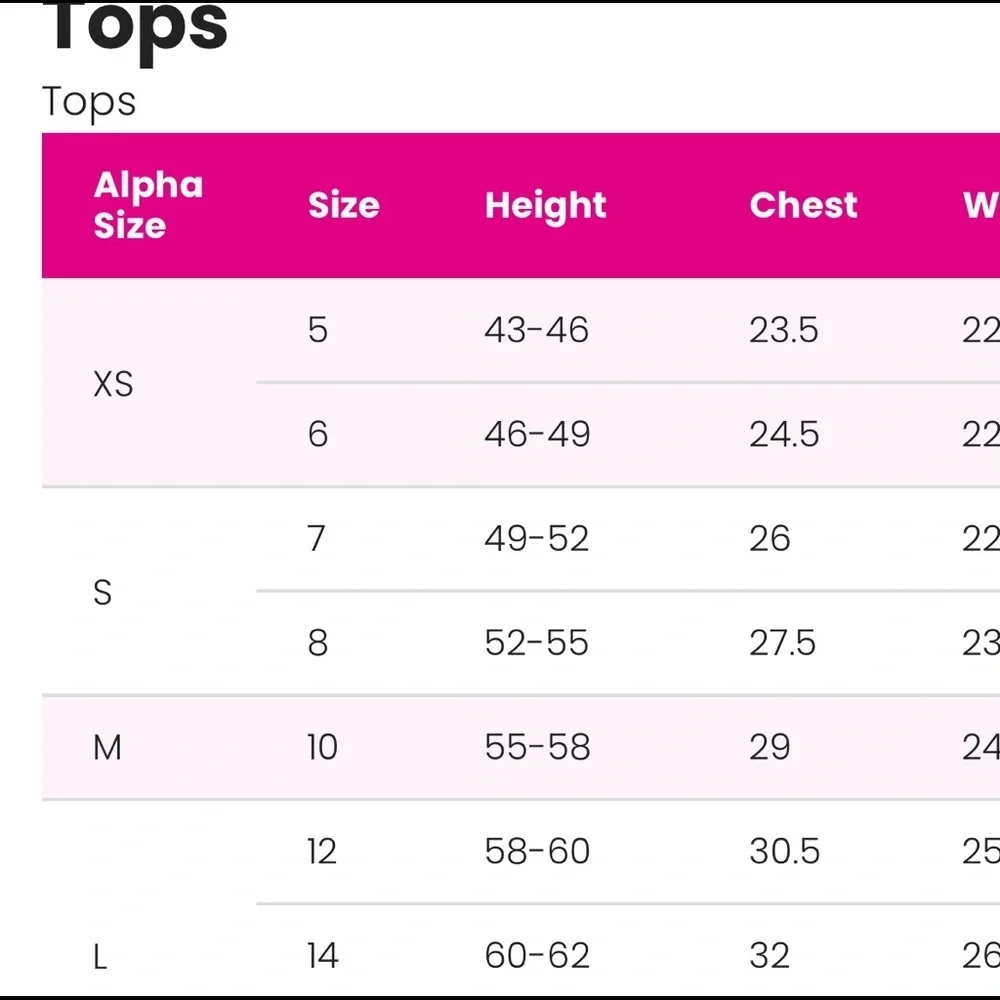1000x1000 pixels.
Task: Select the XS alpha size cell
Action: 114,384
